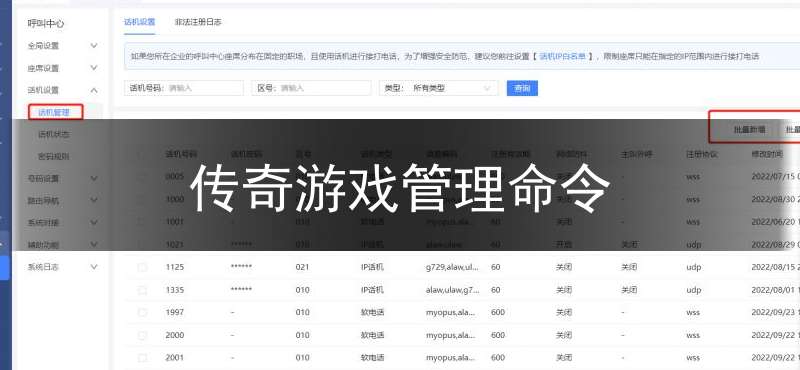Click wss protocol in row 1997
The height and width of the screenshot is (370, 800).
[x=693, y=312]
